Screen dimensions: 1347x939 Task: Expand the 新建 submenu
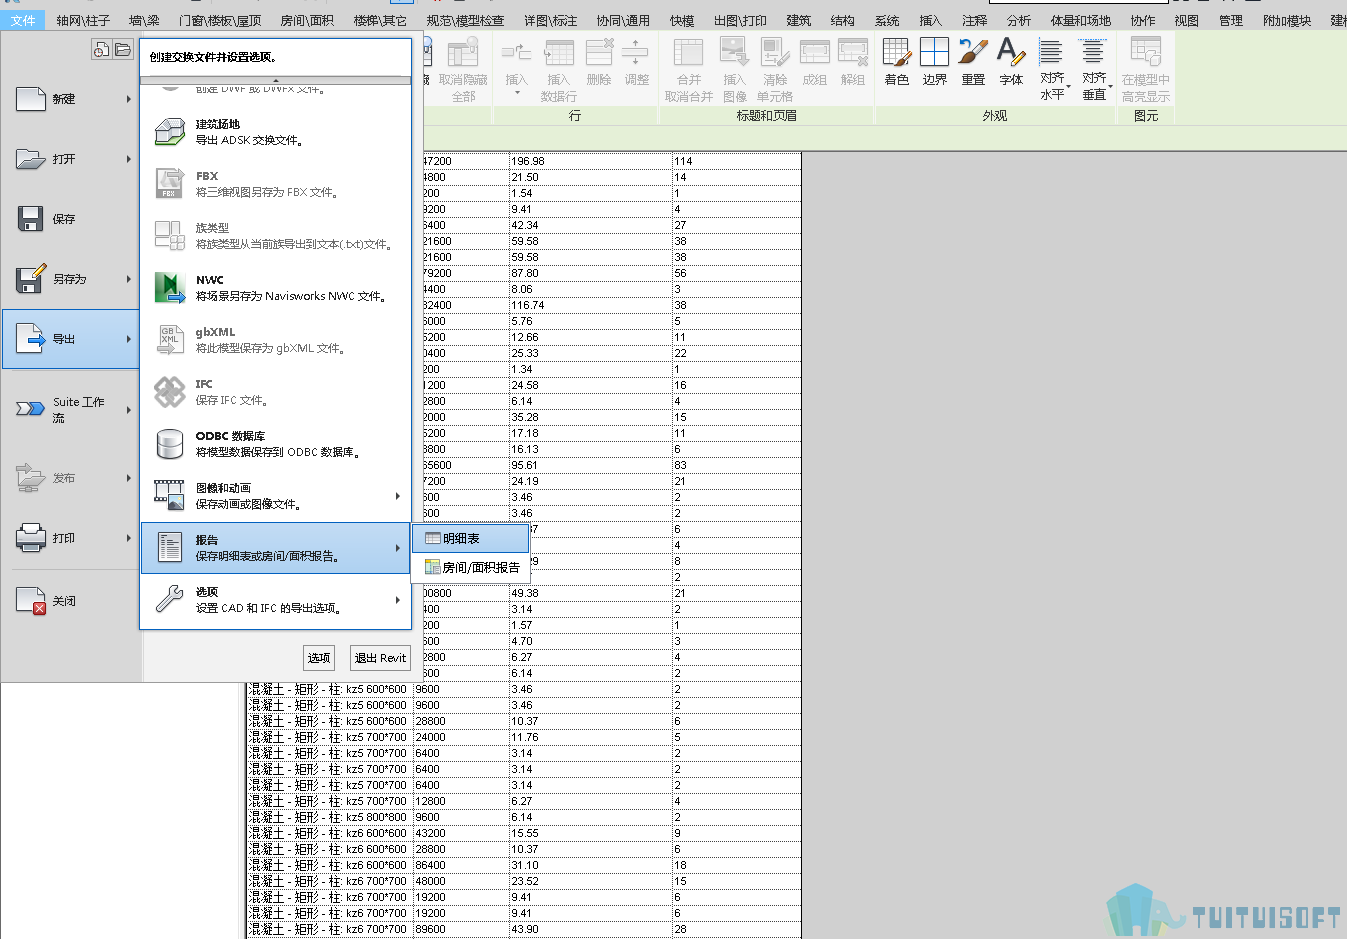tap(129, 99)
